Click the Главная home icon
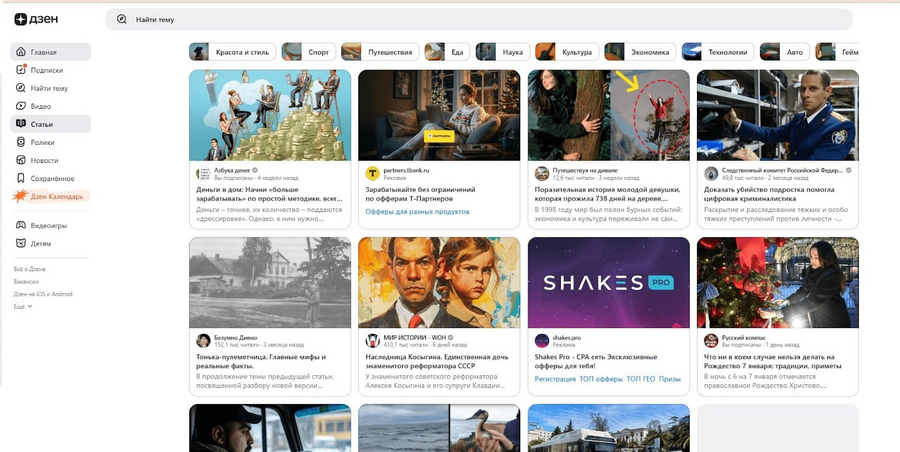The width and height of the screenshot is (900, 452). [21, 52]
